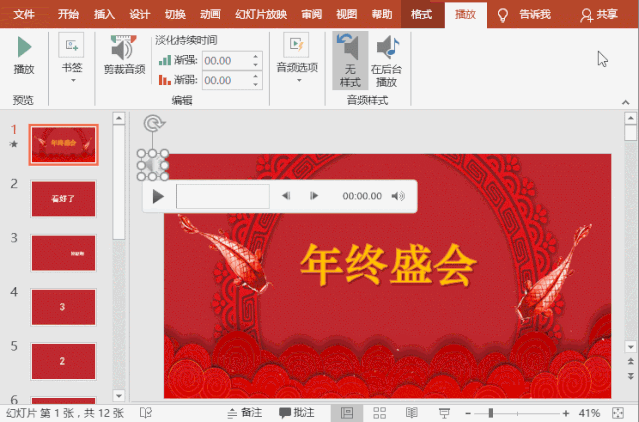
Task: Select slide 2 thumbnail in the slide panel
Action: 63,198
